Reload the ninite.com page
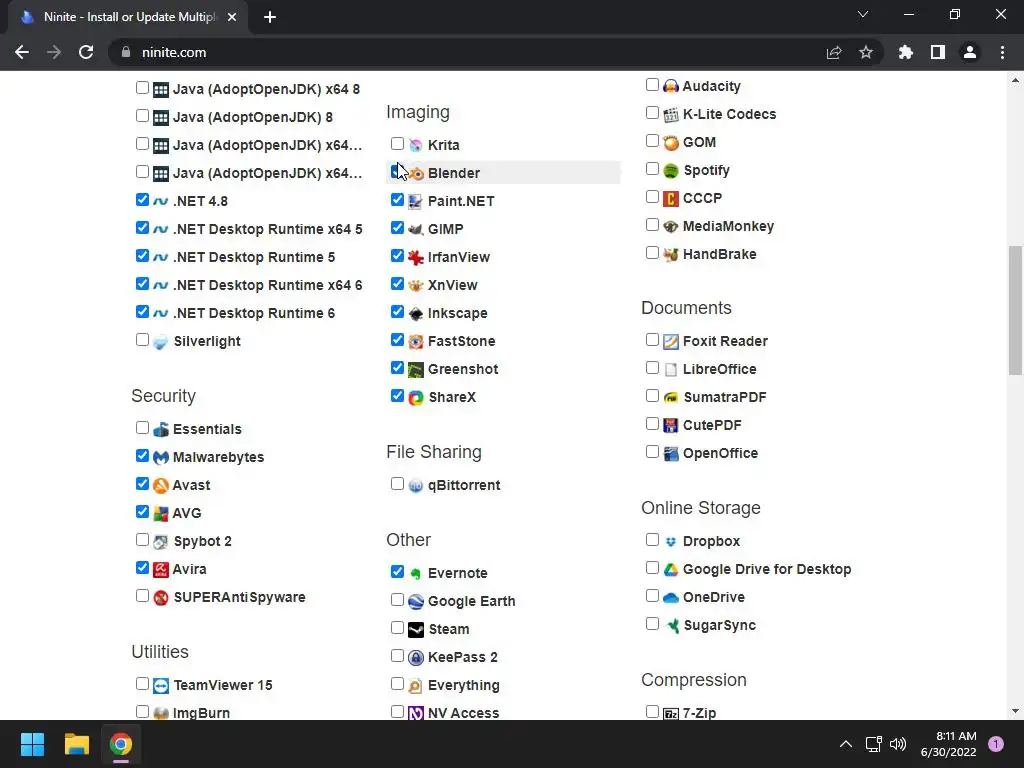The image size is (1024, 768). coord(86,52)
